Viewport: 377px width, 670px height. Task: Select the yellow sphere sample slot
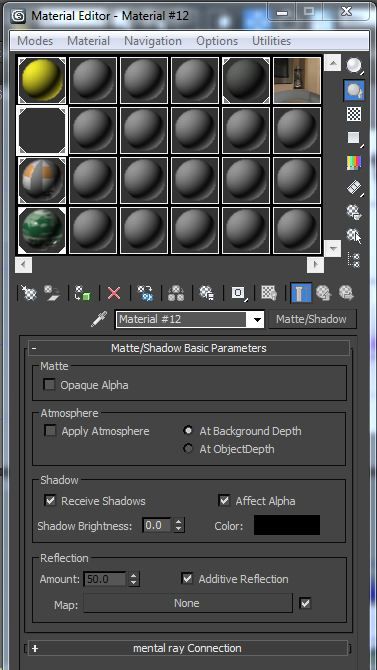point(42,81)
